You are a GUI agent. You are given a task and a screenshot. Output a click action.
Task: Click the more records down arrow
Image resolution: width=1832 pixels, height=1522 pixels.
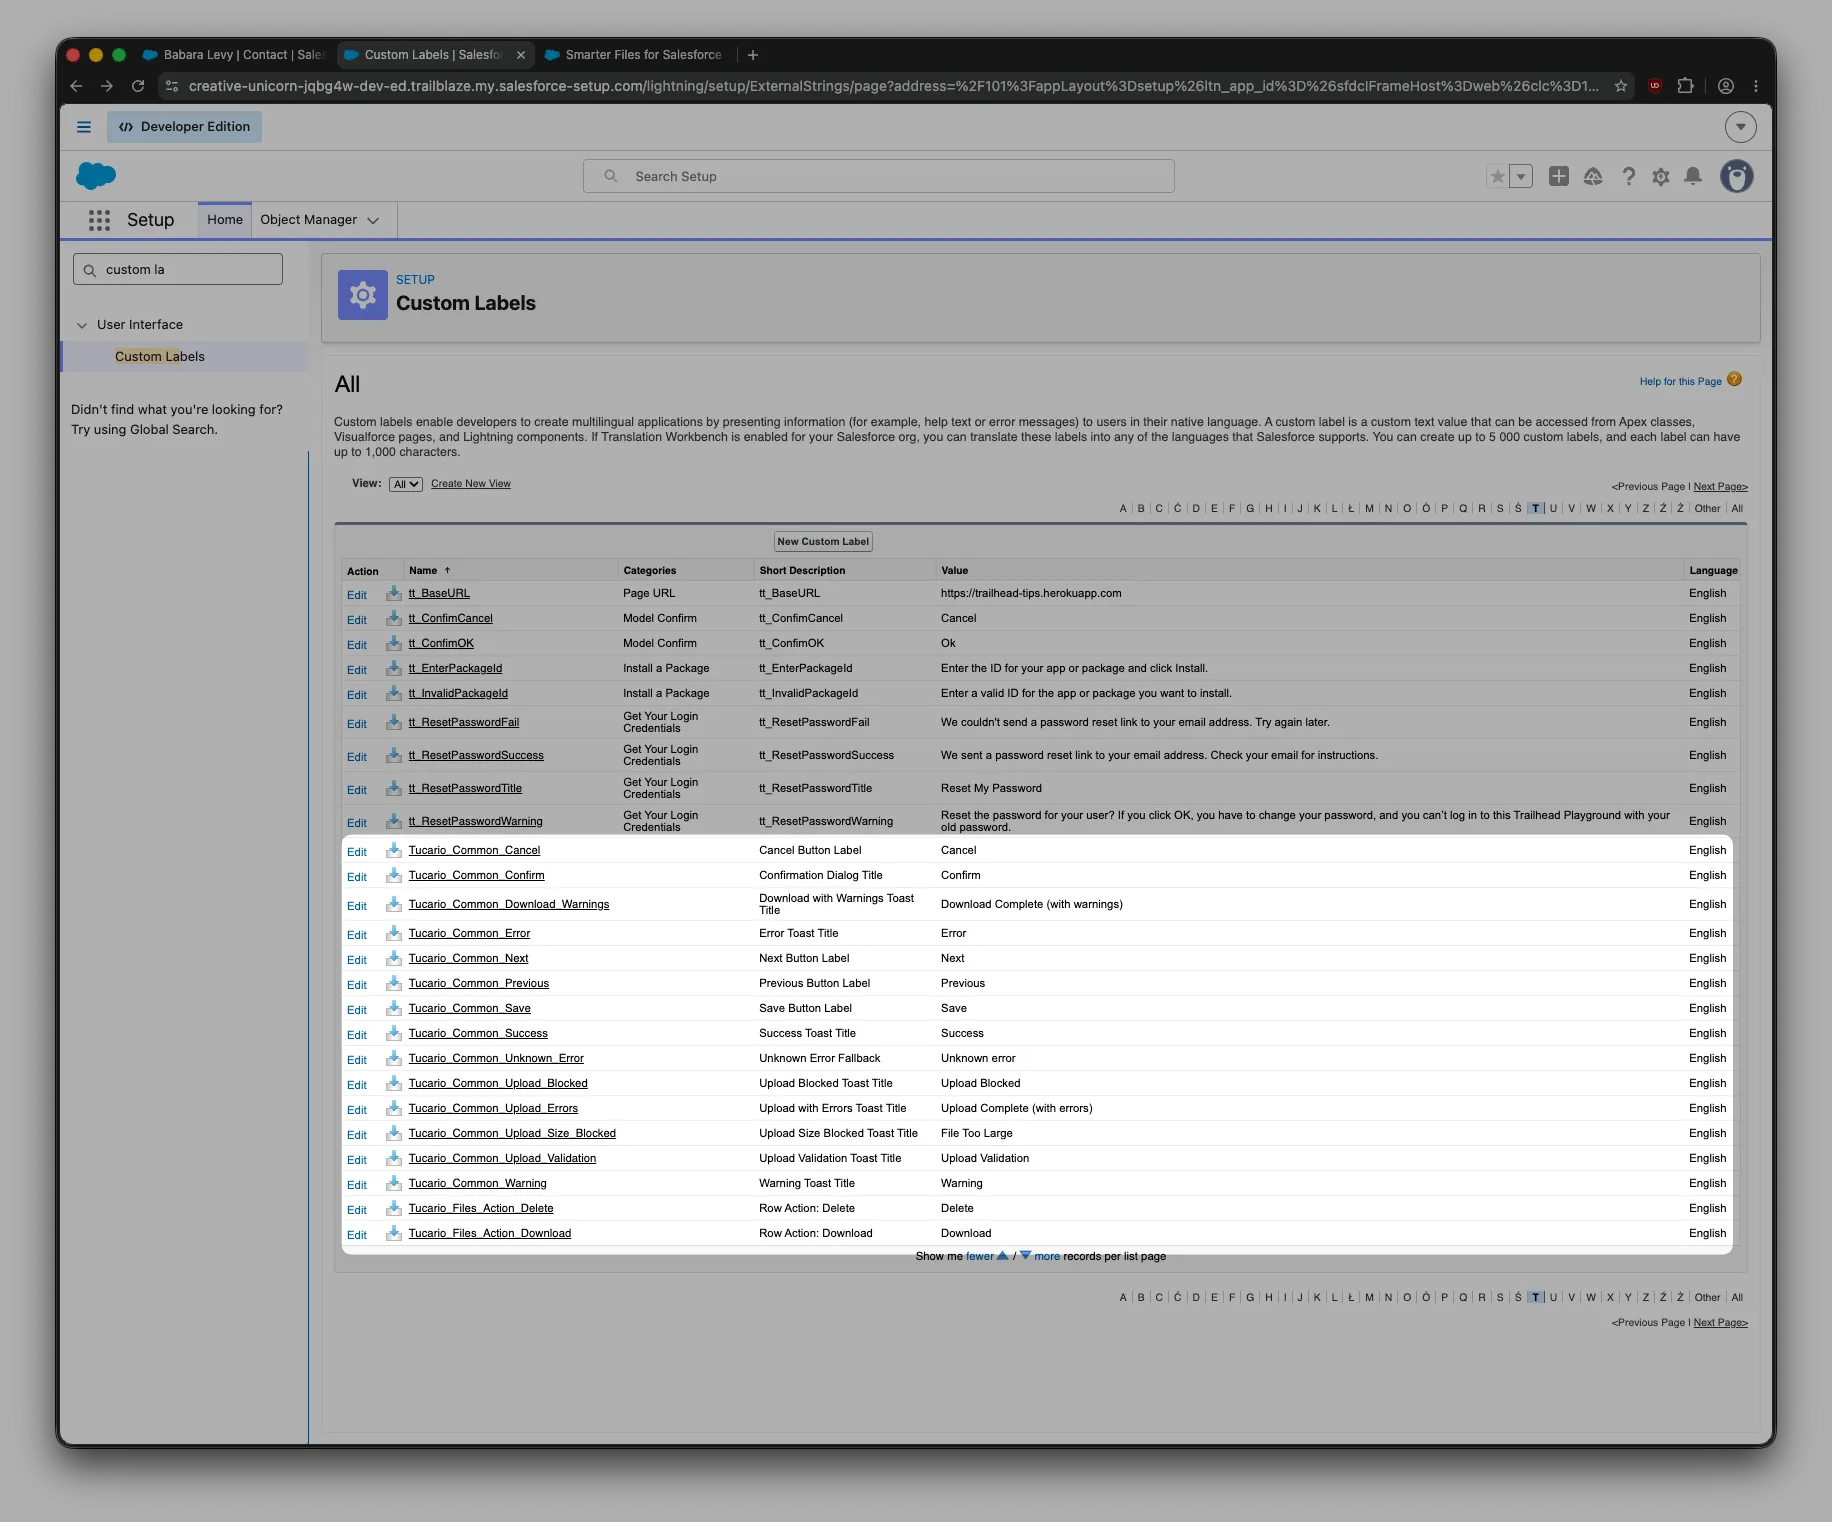coord(1025,1256)
